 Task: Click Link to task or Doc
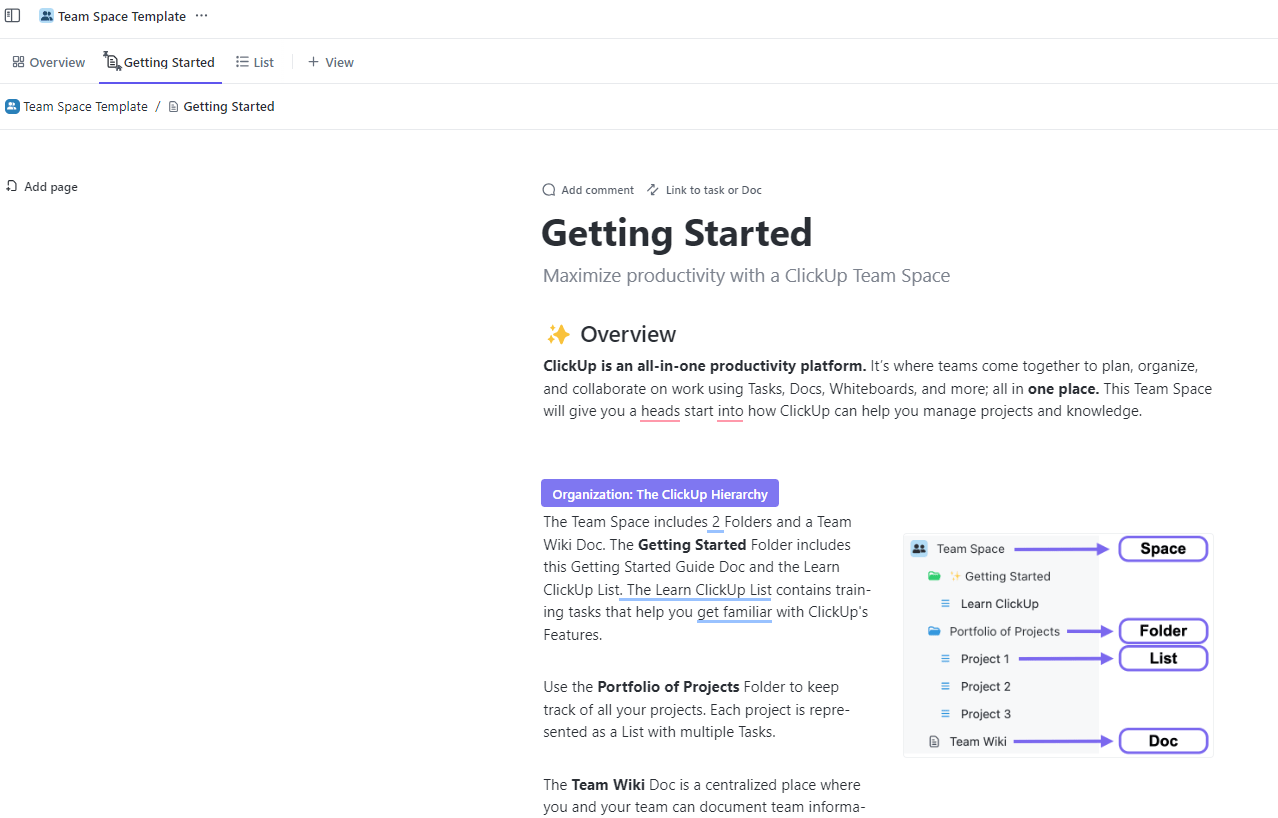(x=704, y=190)
